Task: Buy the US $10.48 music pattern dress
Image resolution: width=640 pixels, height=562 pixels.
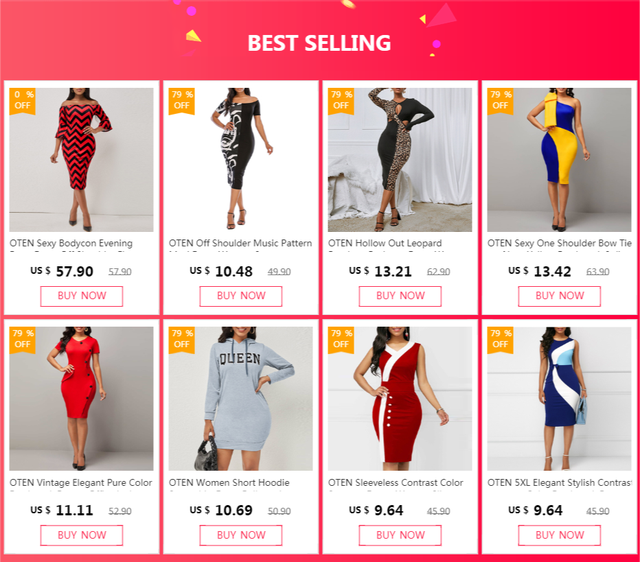Action: pos(241,296)
